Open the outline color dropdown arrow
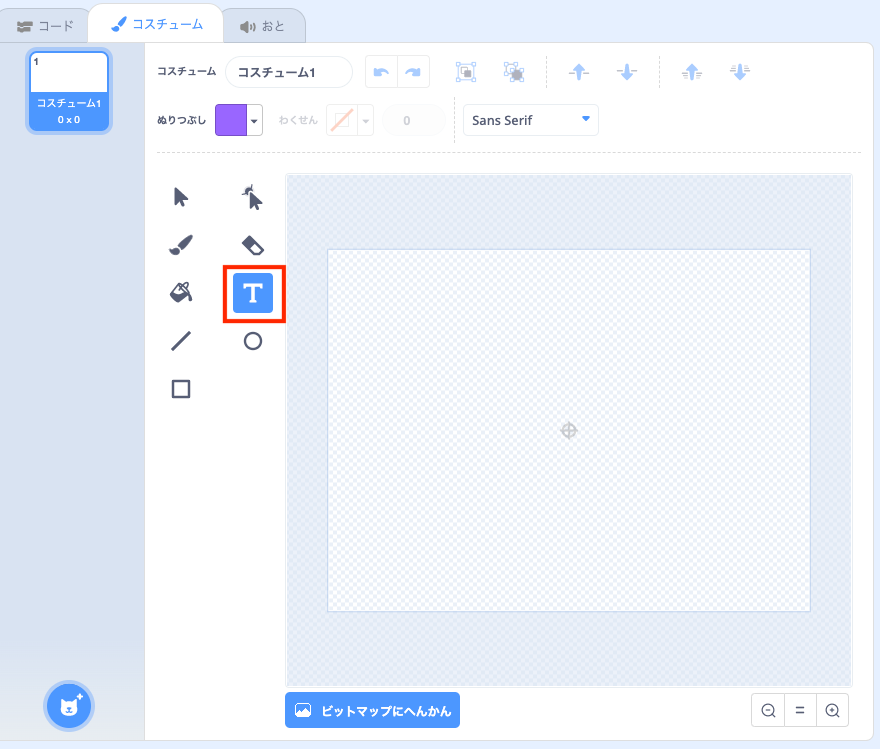Image resolution: width=880 pixels, height=749 pixels. coord(366,120)
